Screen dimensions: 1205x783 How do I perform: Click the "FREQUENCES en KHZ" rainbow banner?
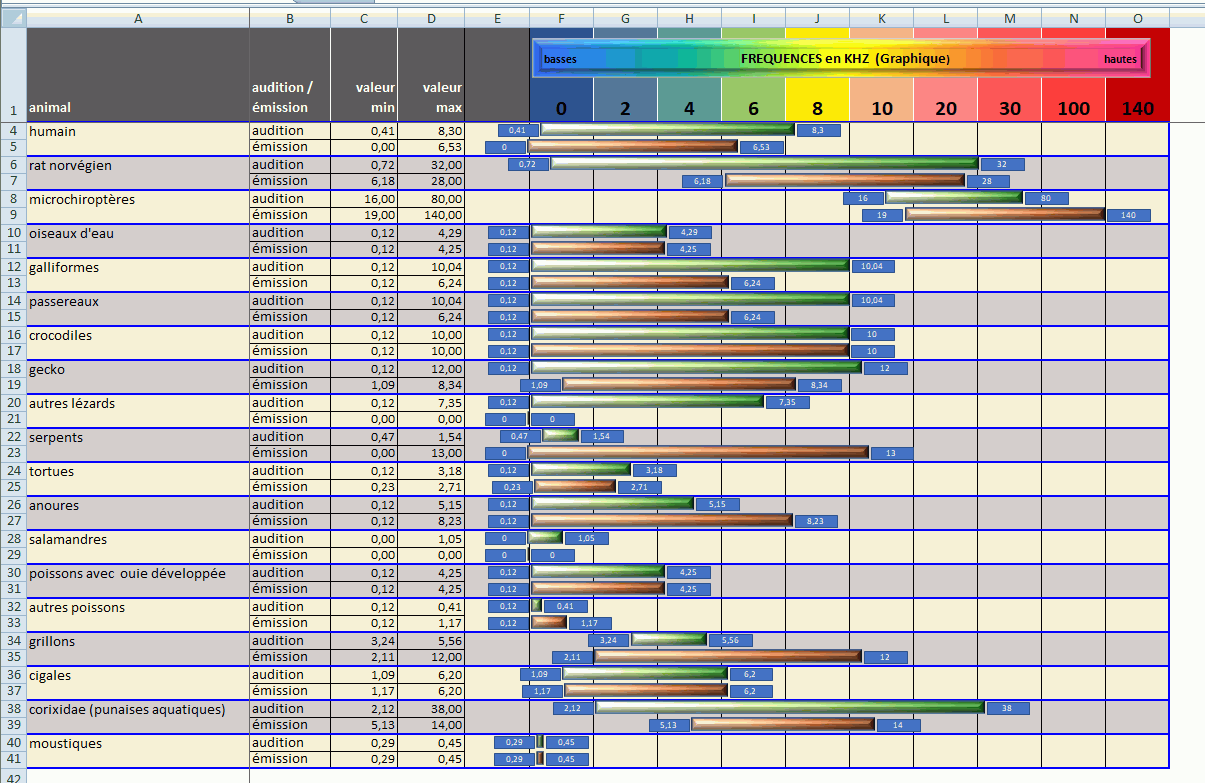(x=840, y=59)
